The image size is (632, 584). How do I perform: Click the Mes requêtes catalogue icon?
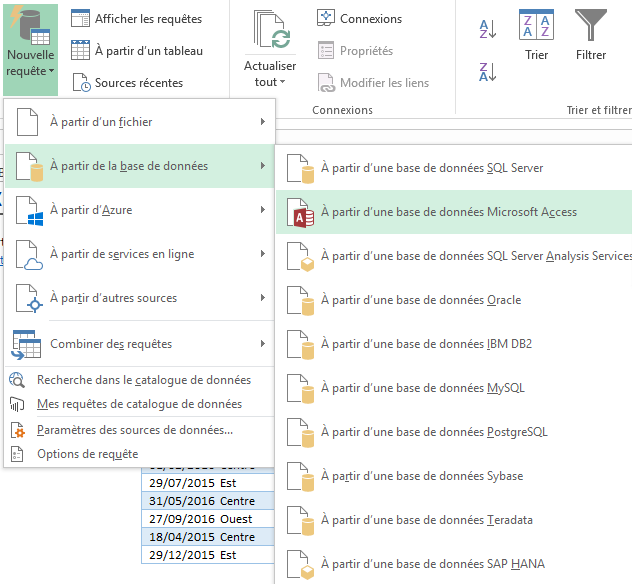[x=17, y=404]
